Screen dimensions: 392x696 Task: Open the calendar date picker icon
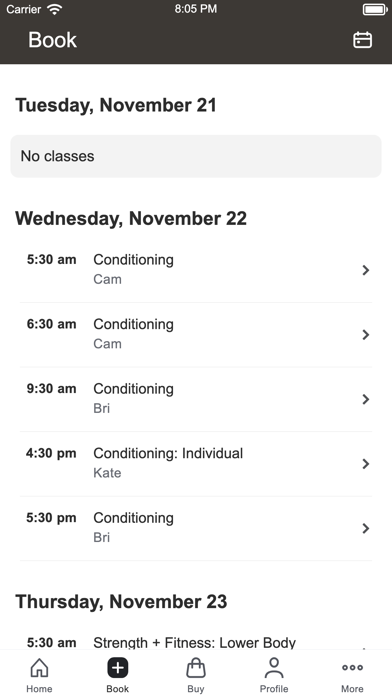click(x=362, y=40)
